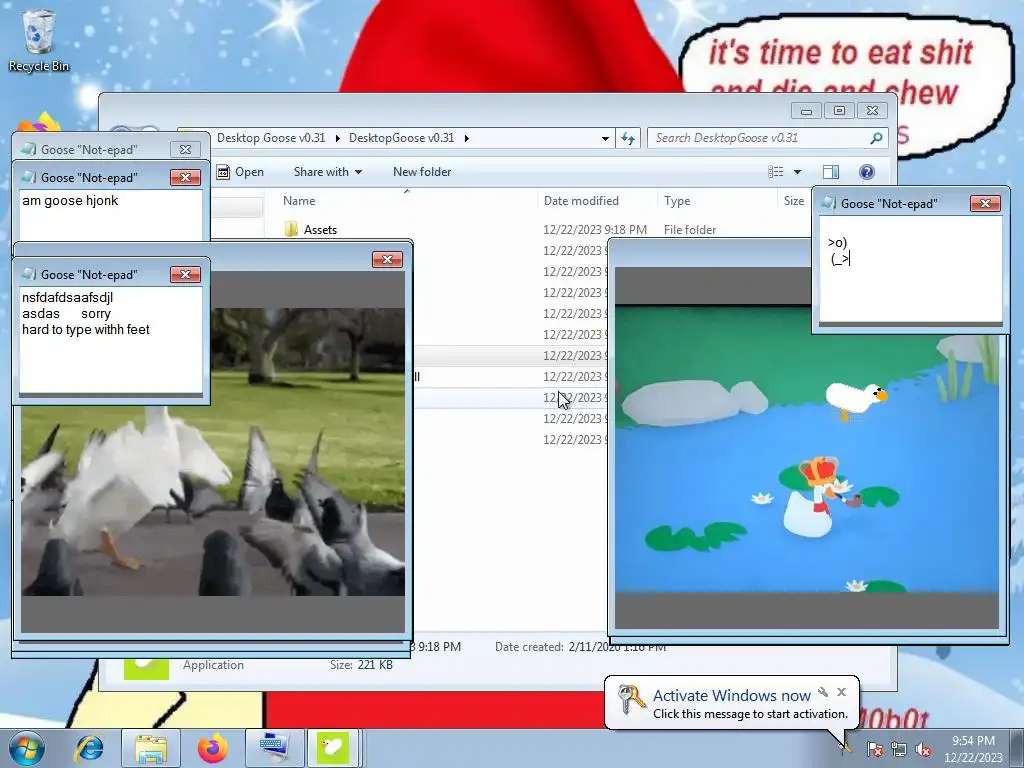Click the Open toolbar button

240,172
